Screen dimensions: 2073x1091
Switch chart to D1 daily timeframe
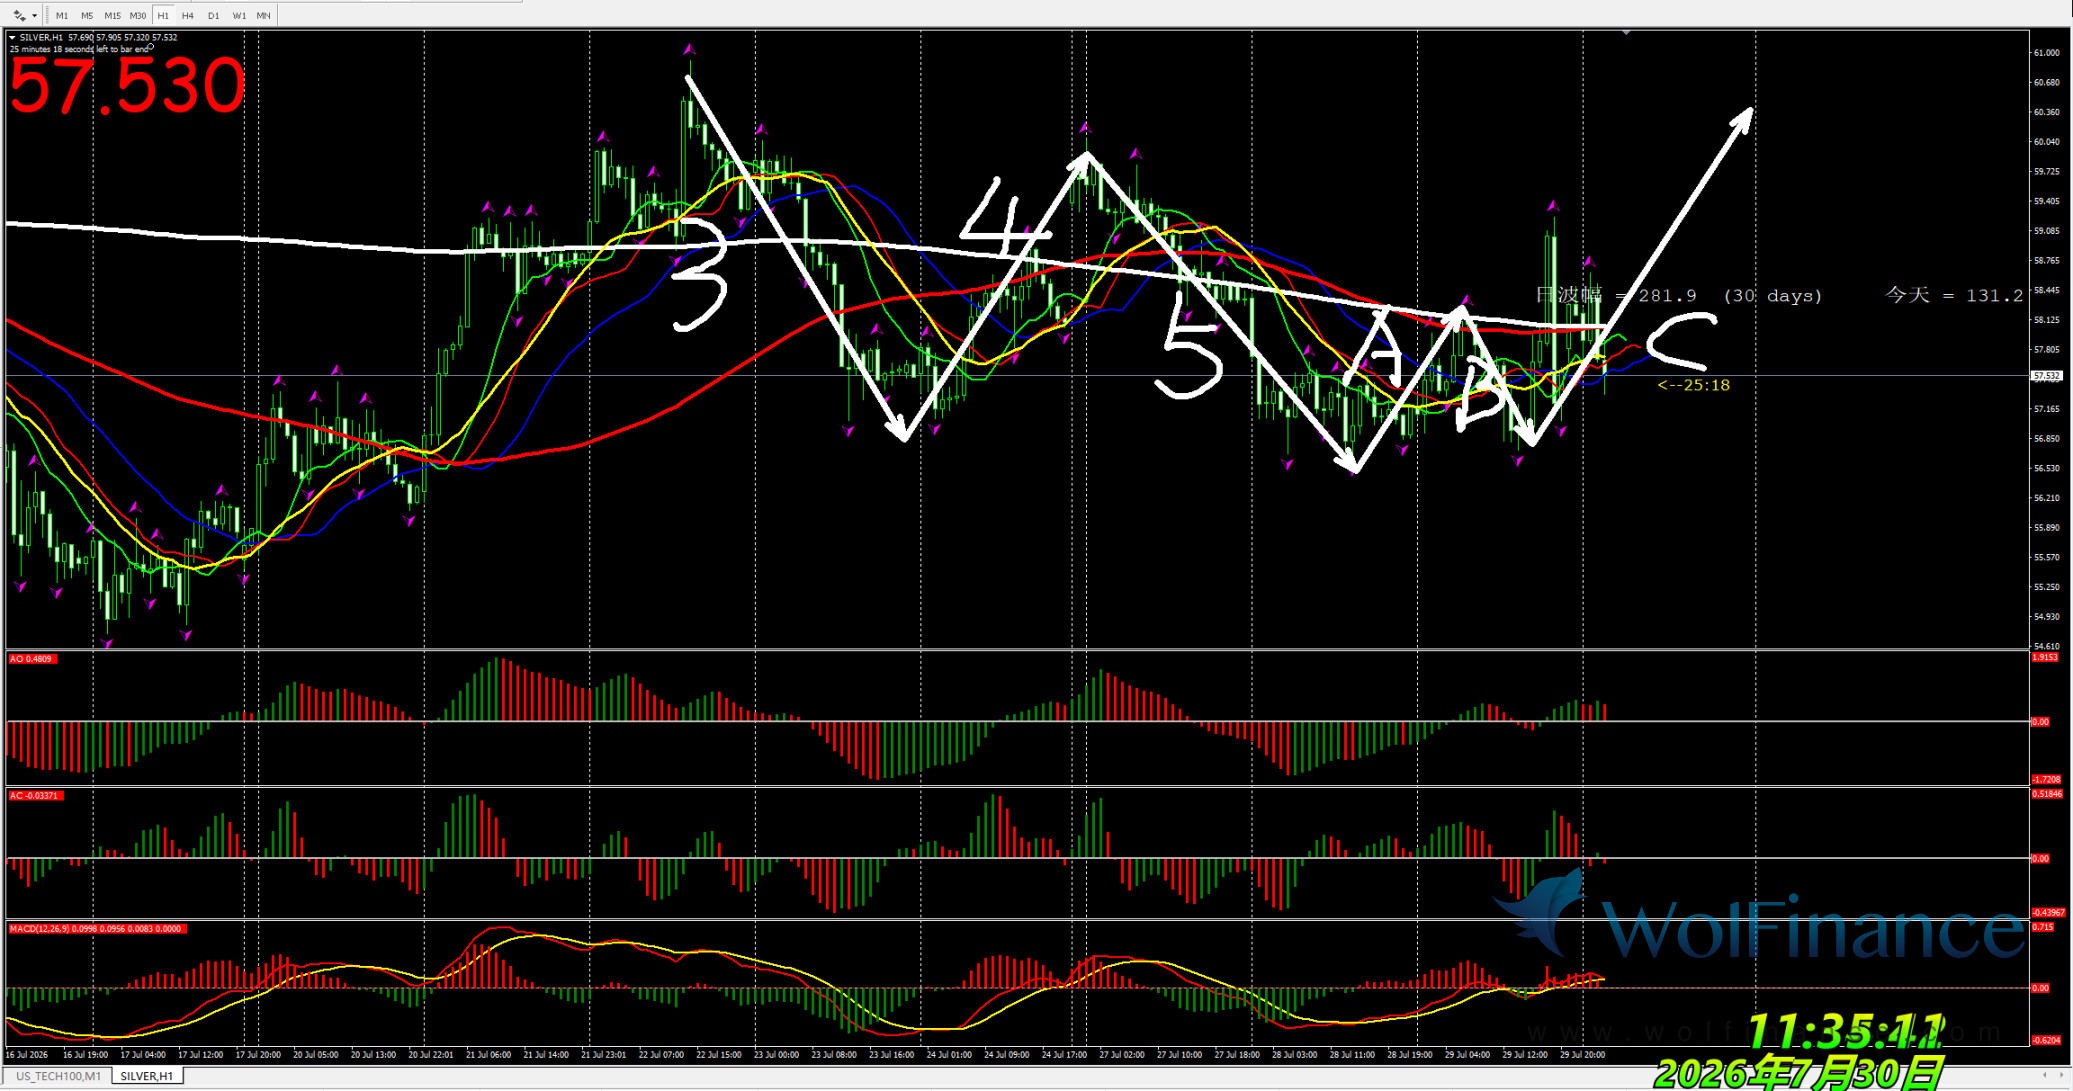tap(213, 15)
